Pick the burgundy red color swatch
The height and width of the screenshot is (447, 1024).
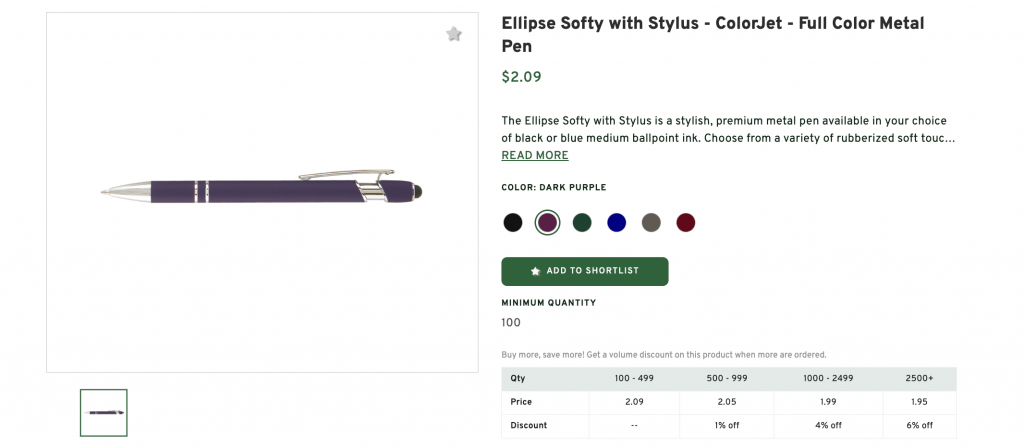coord(685,223)
